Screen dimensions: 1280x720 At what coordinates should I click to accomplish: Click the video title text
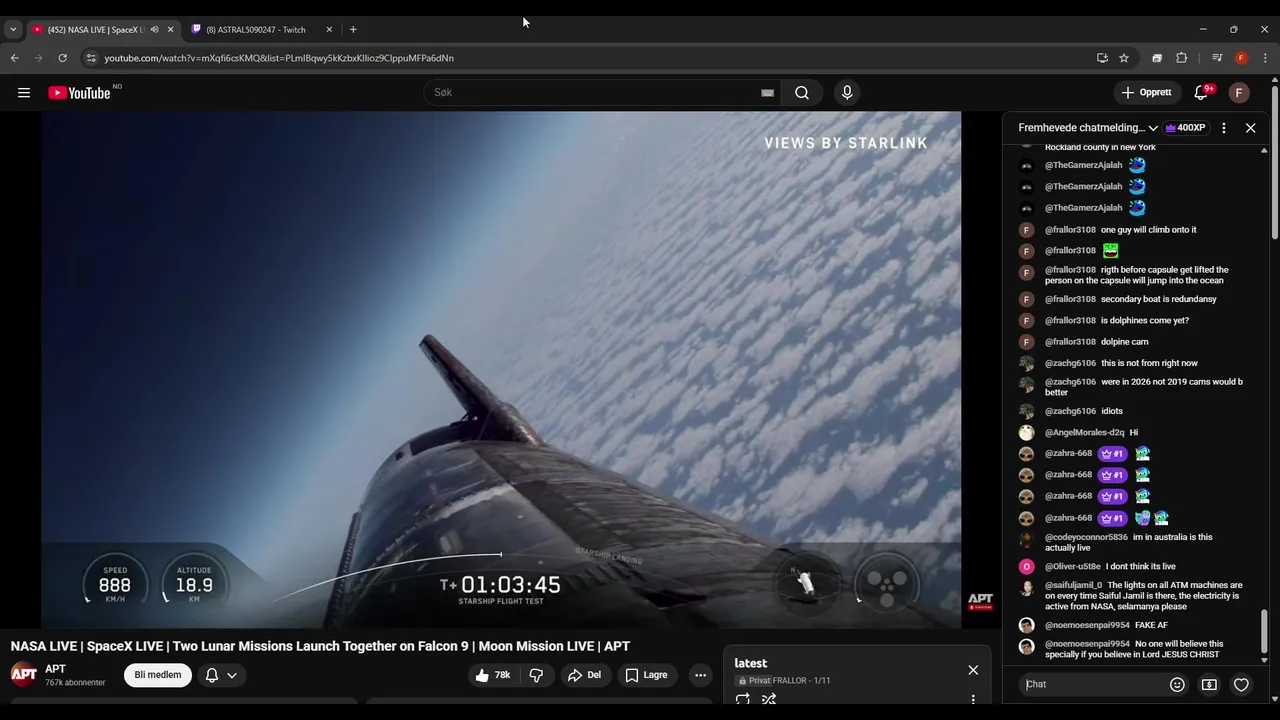[x=320, y=646]
